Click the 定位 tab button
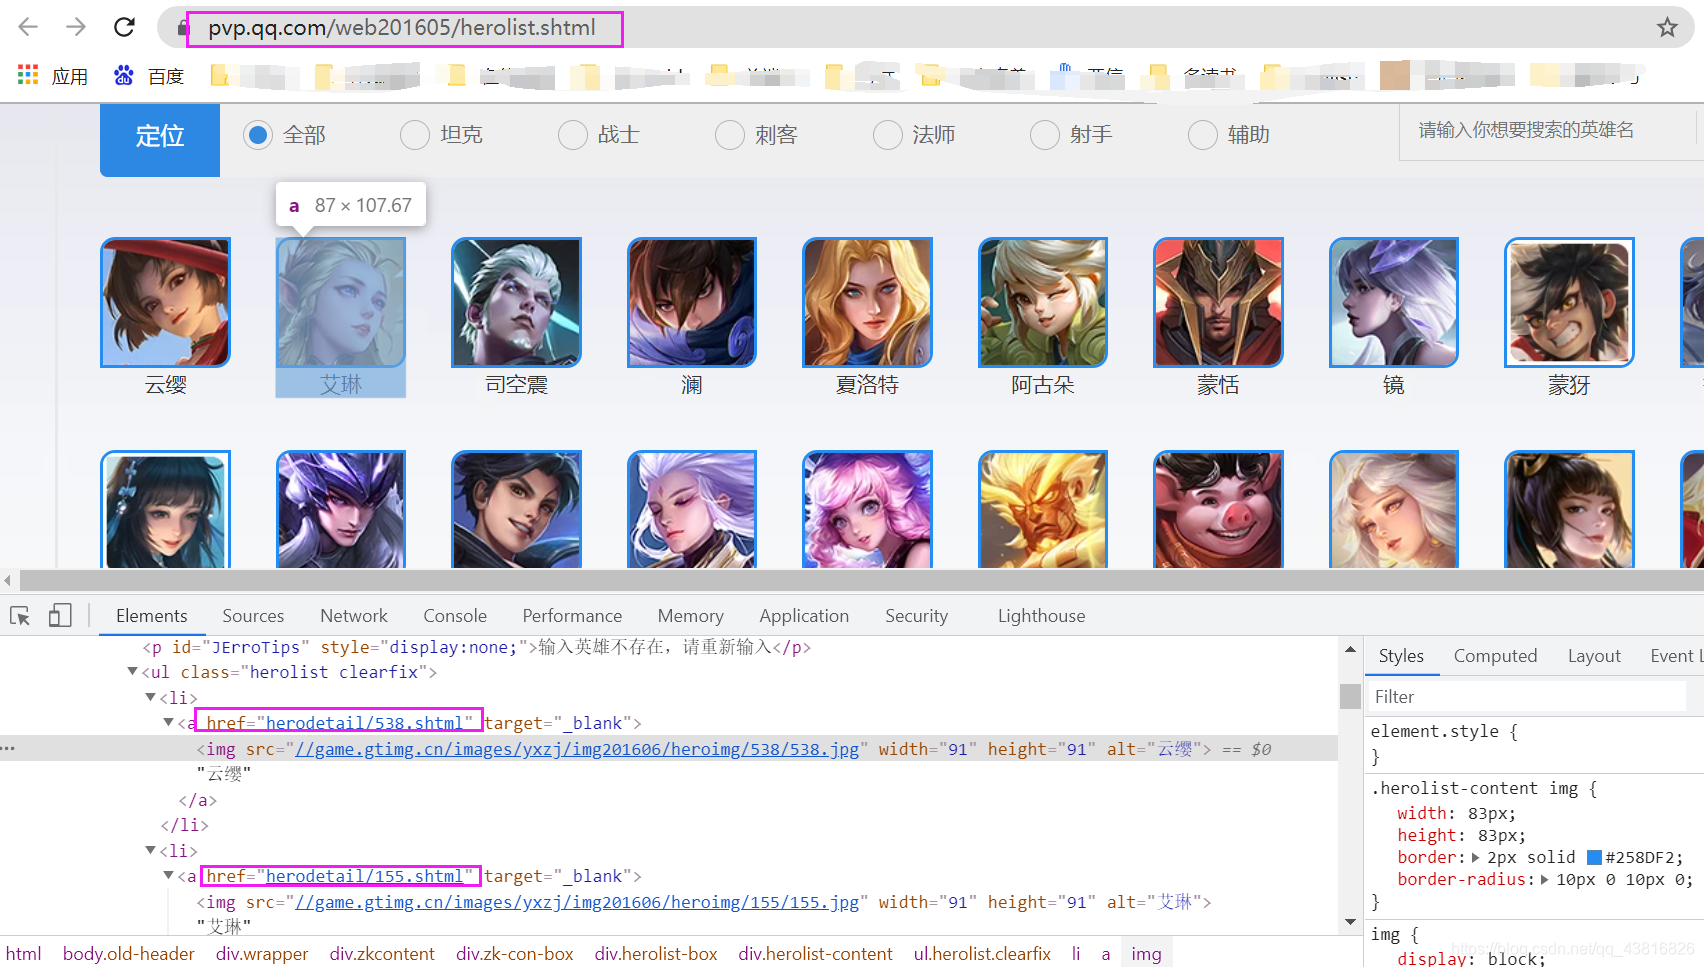The image size is (1704, 967). pos(160,138)
